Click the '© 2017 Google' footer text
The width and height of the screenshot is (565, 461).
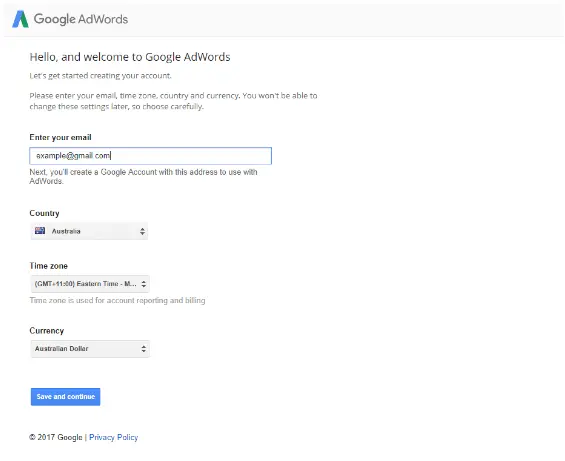click(x=56, y=437)
